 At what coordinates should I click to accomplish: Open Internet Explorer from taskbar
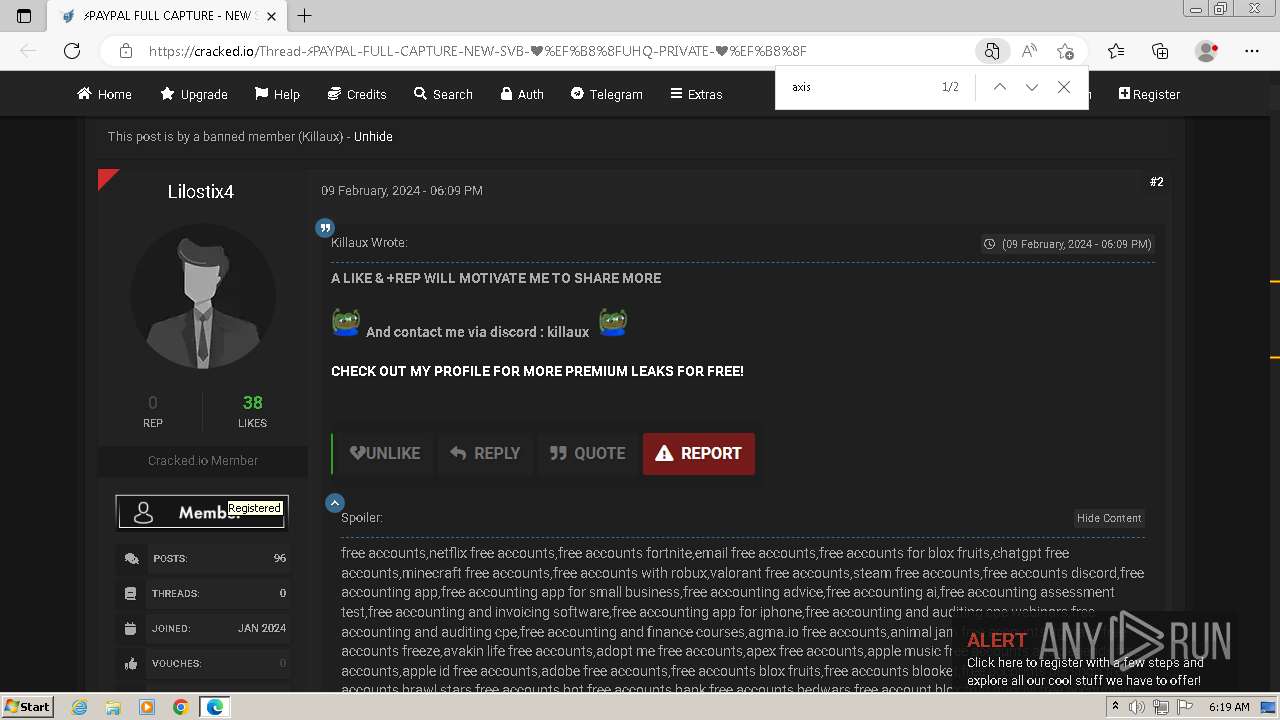click(x=80, y=707)
